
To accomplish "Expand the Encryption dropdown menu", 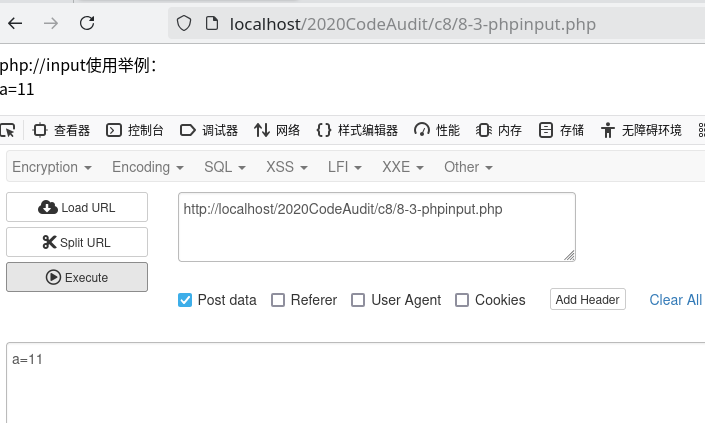I will pyautogui.click(x=52, y=167).
